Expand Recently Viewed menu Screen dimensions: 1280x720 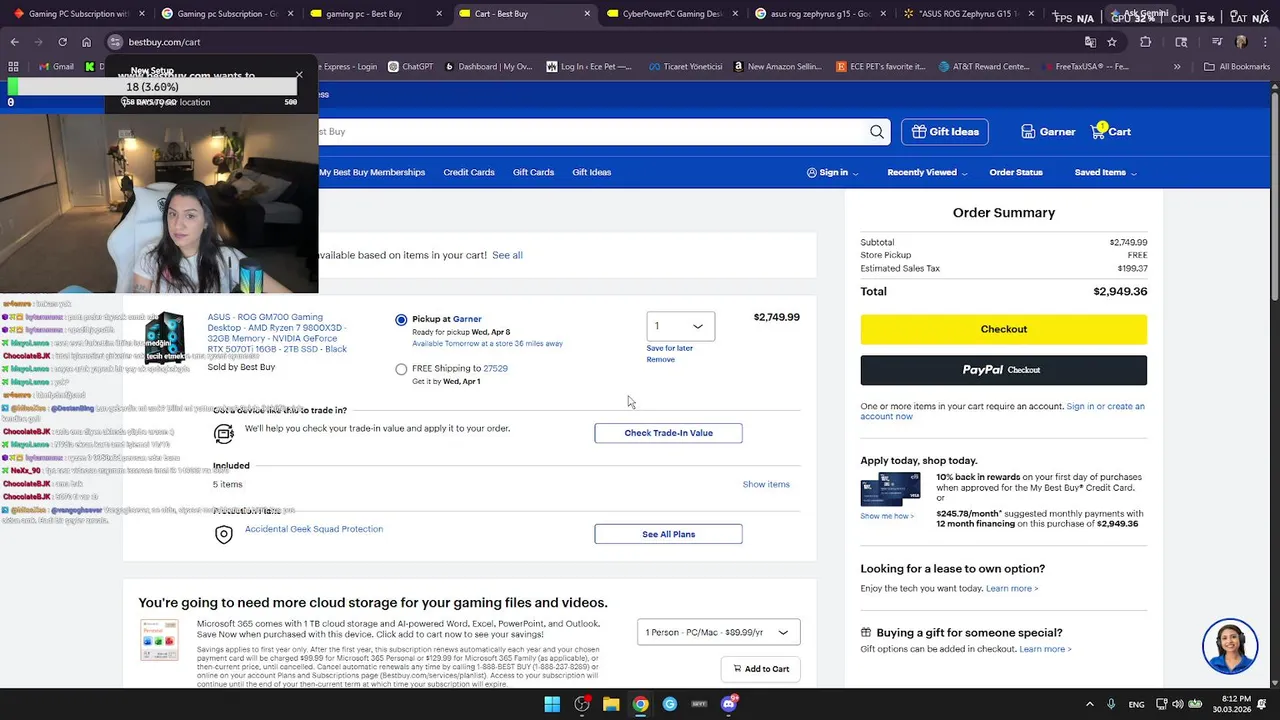click(927, 172)
